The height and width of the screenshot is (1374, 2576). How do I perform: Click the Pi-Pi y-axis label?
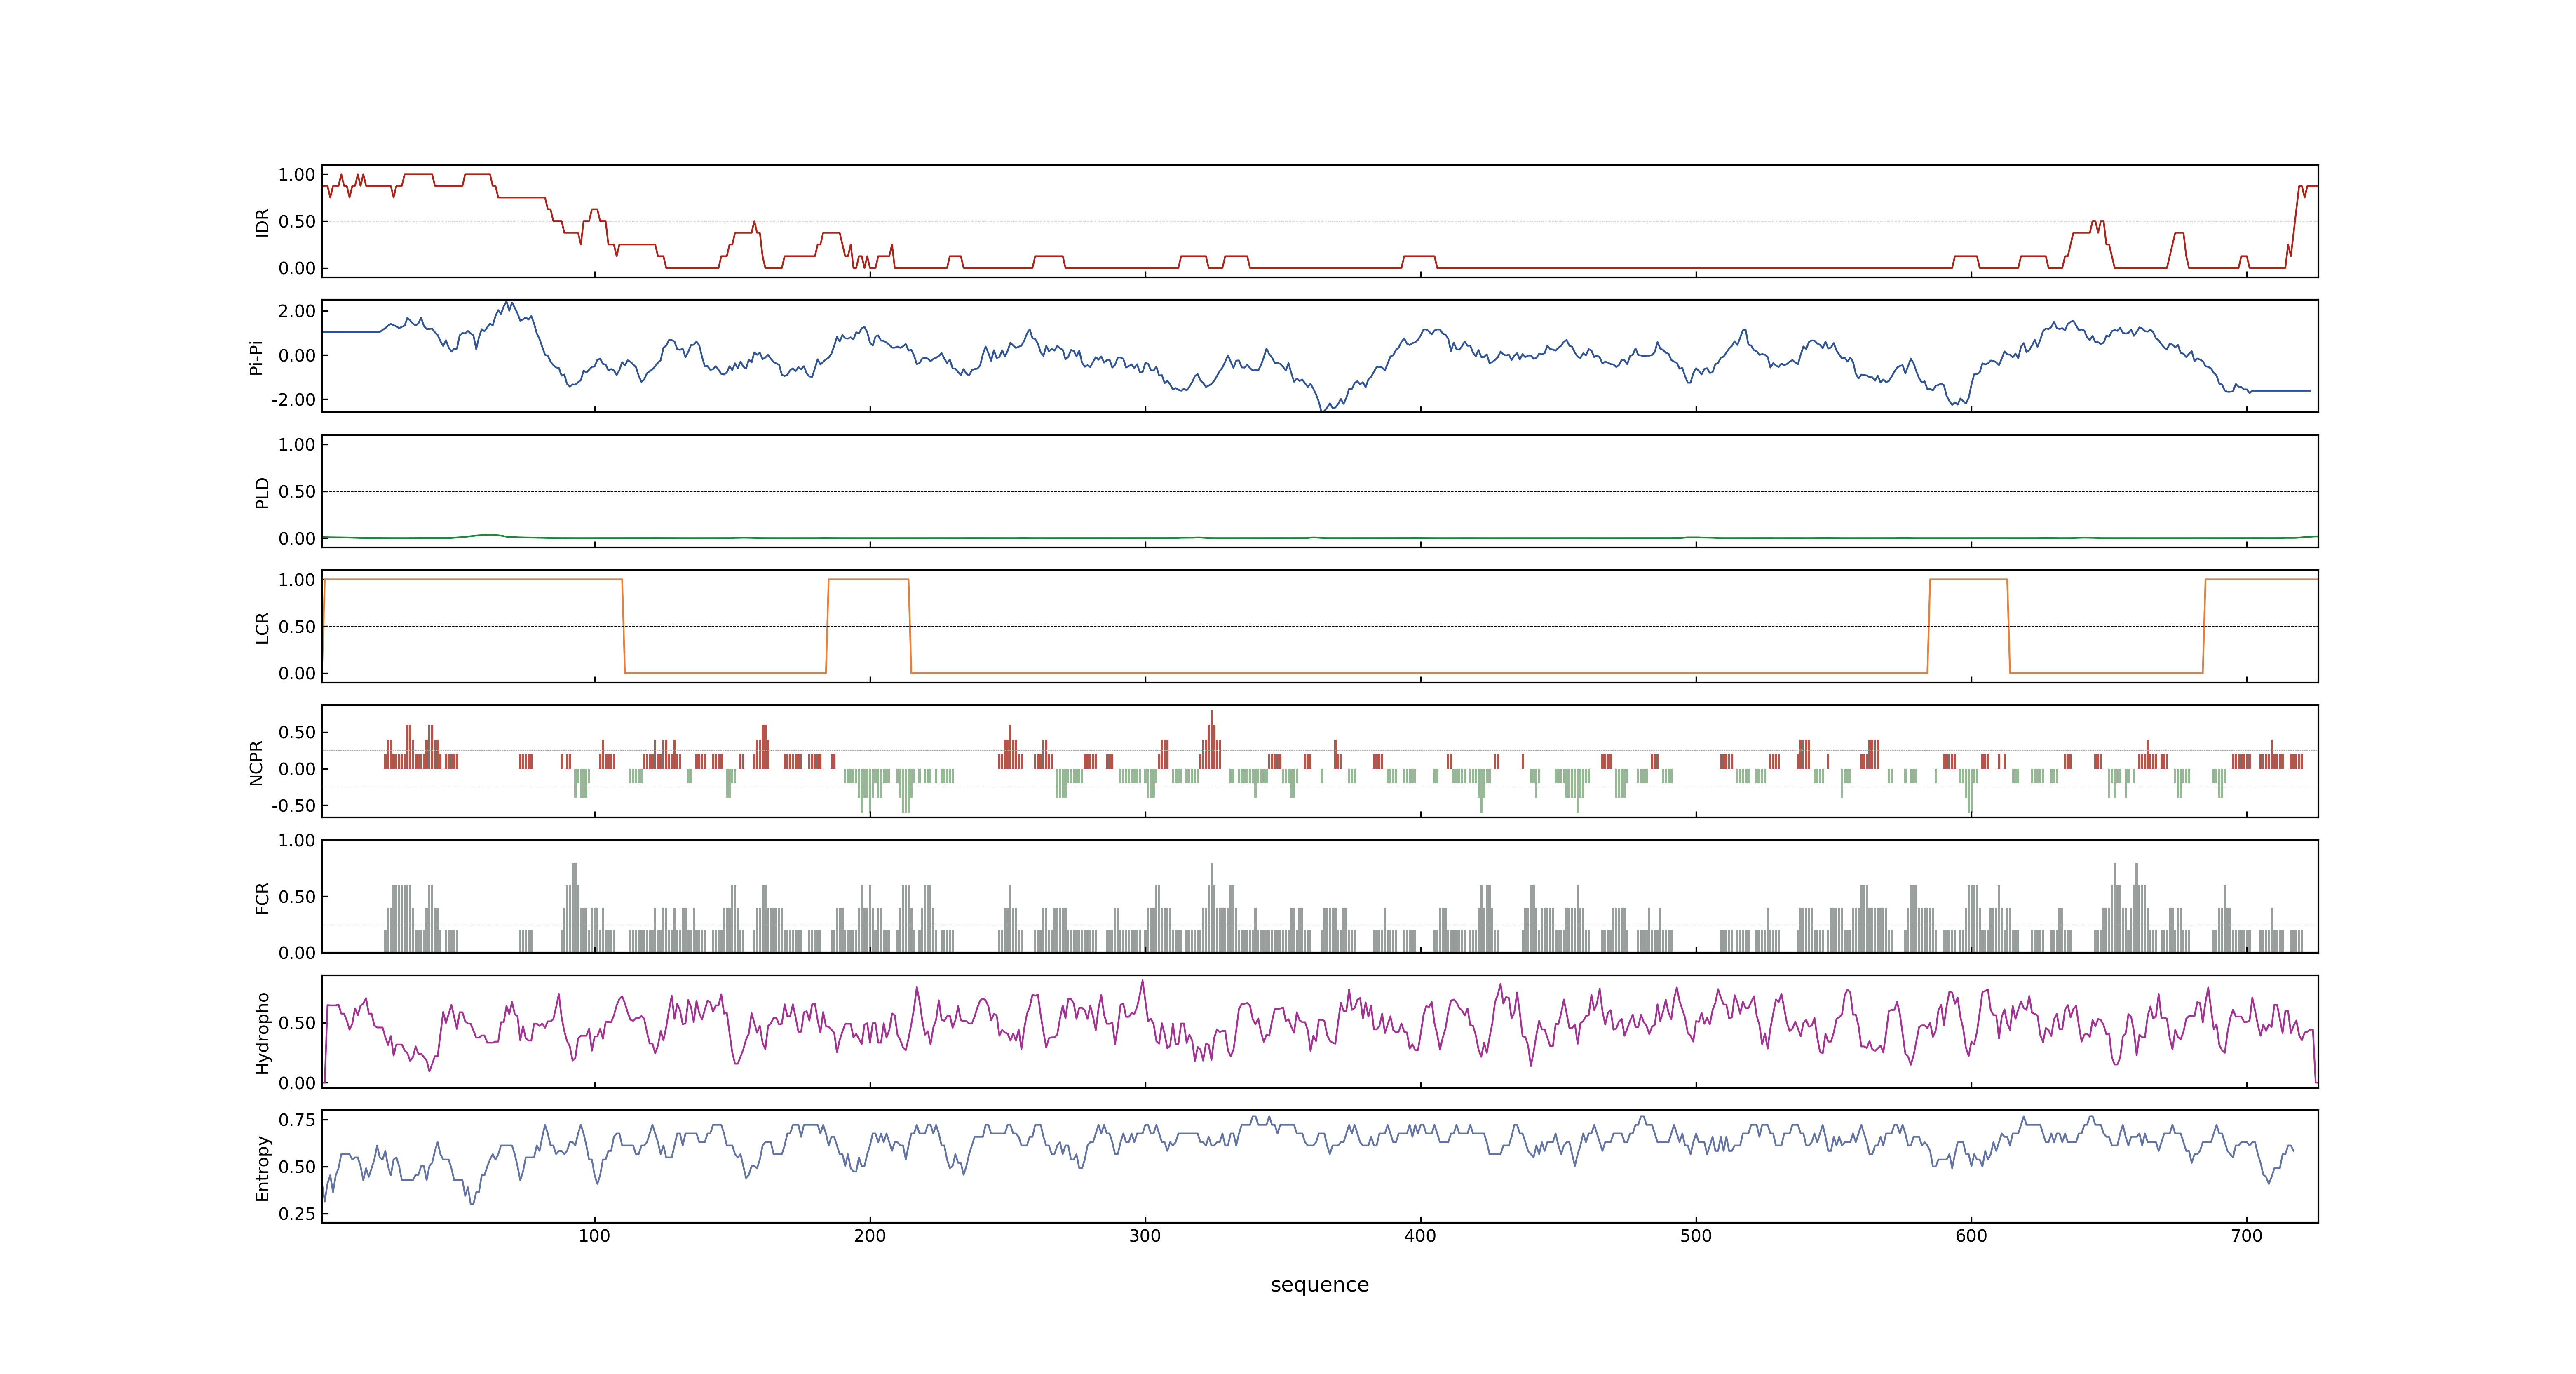click(x=256, y=357)
